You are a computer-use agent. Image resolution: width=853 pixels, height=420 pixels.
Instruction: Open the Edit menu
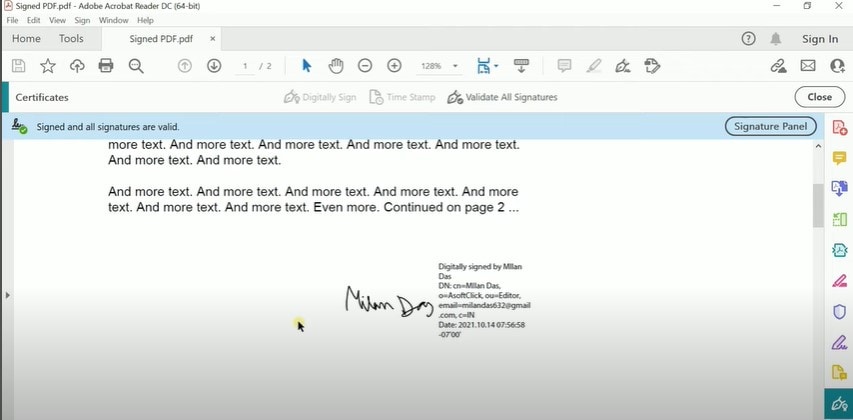pos(34,20)
